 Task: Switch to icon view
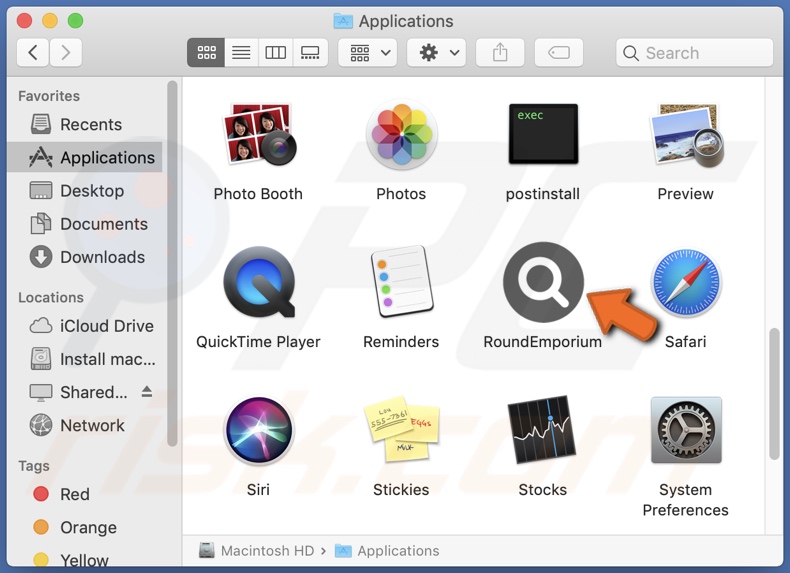[206, 52]
